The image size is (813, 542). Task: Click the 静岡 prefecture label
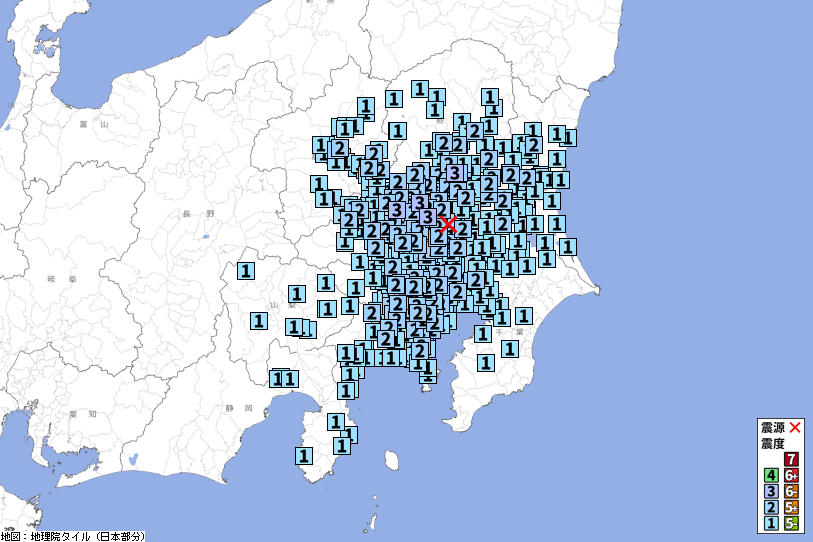(239, 408)
